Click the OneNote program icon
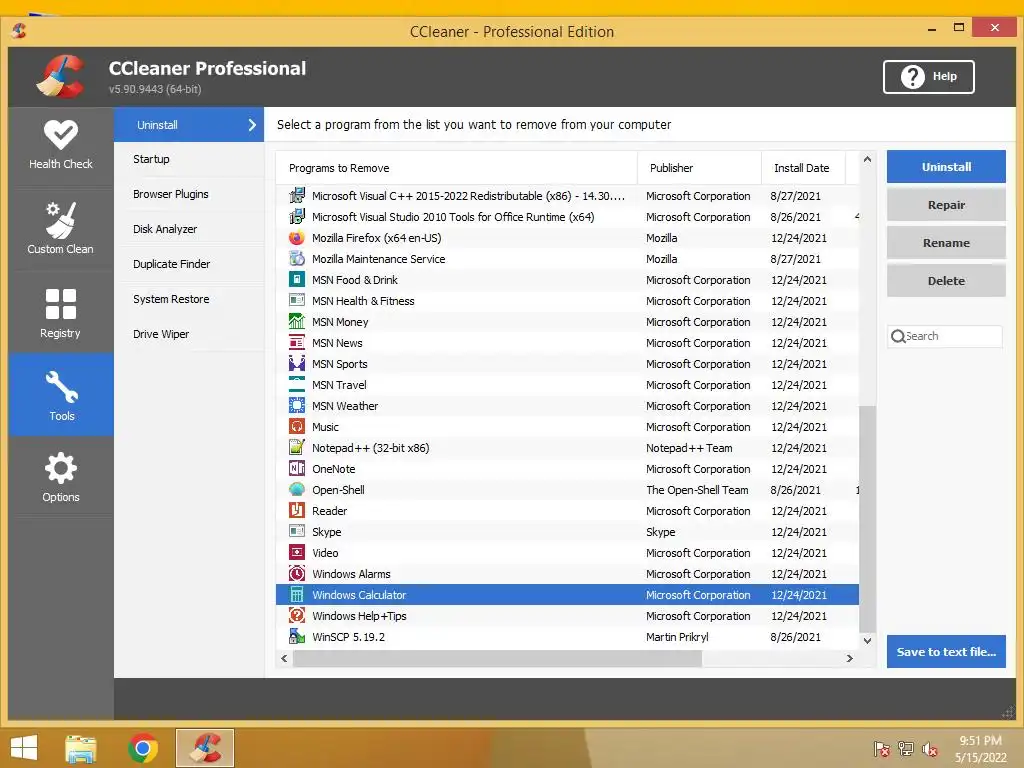Screen dimensions: 1024x768 [296, 469]
